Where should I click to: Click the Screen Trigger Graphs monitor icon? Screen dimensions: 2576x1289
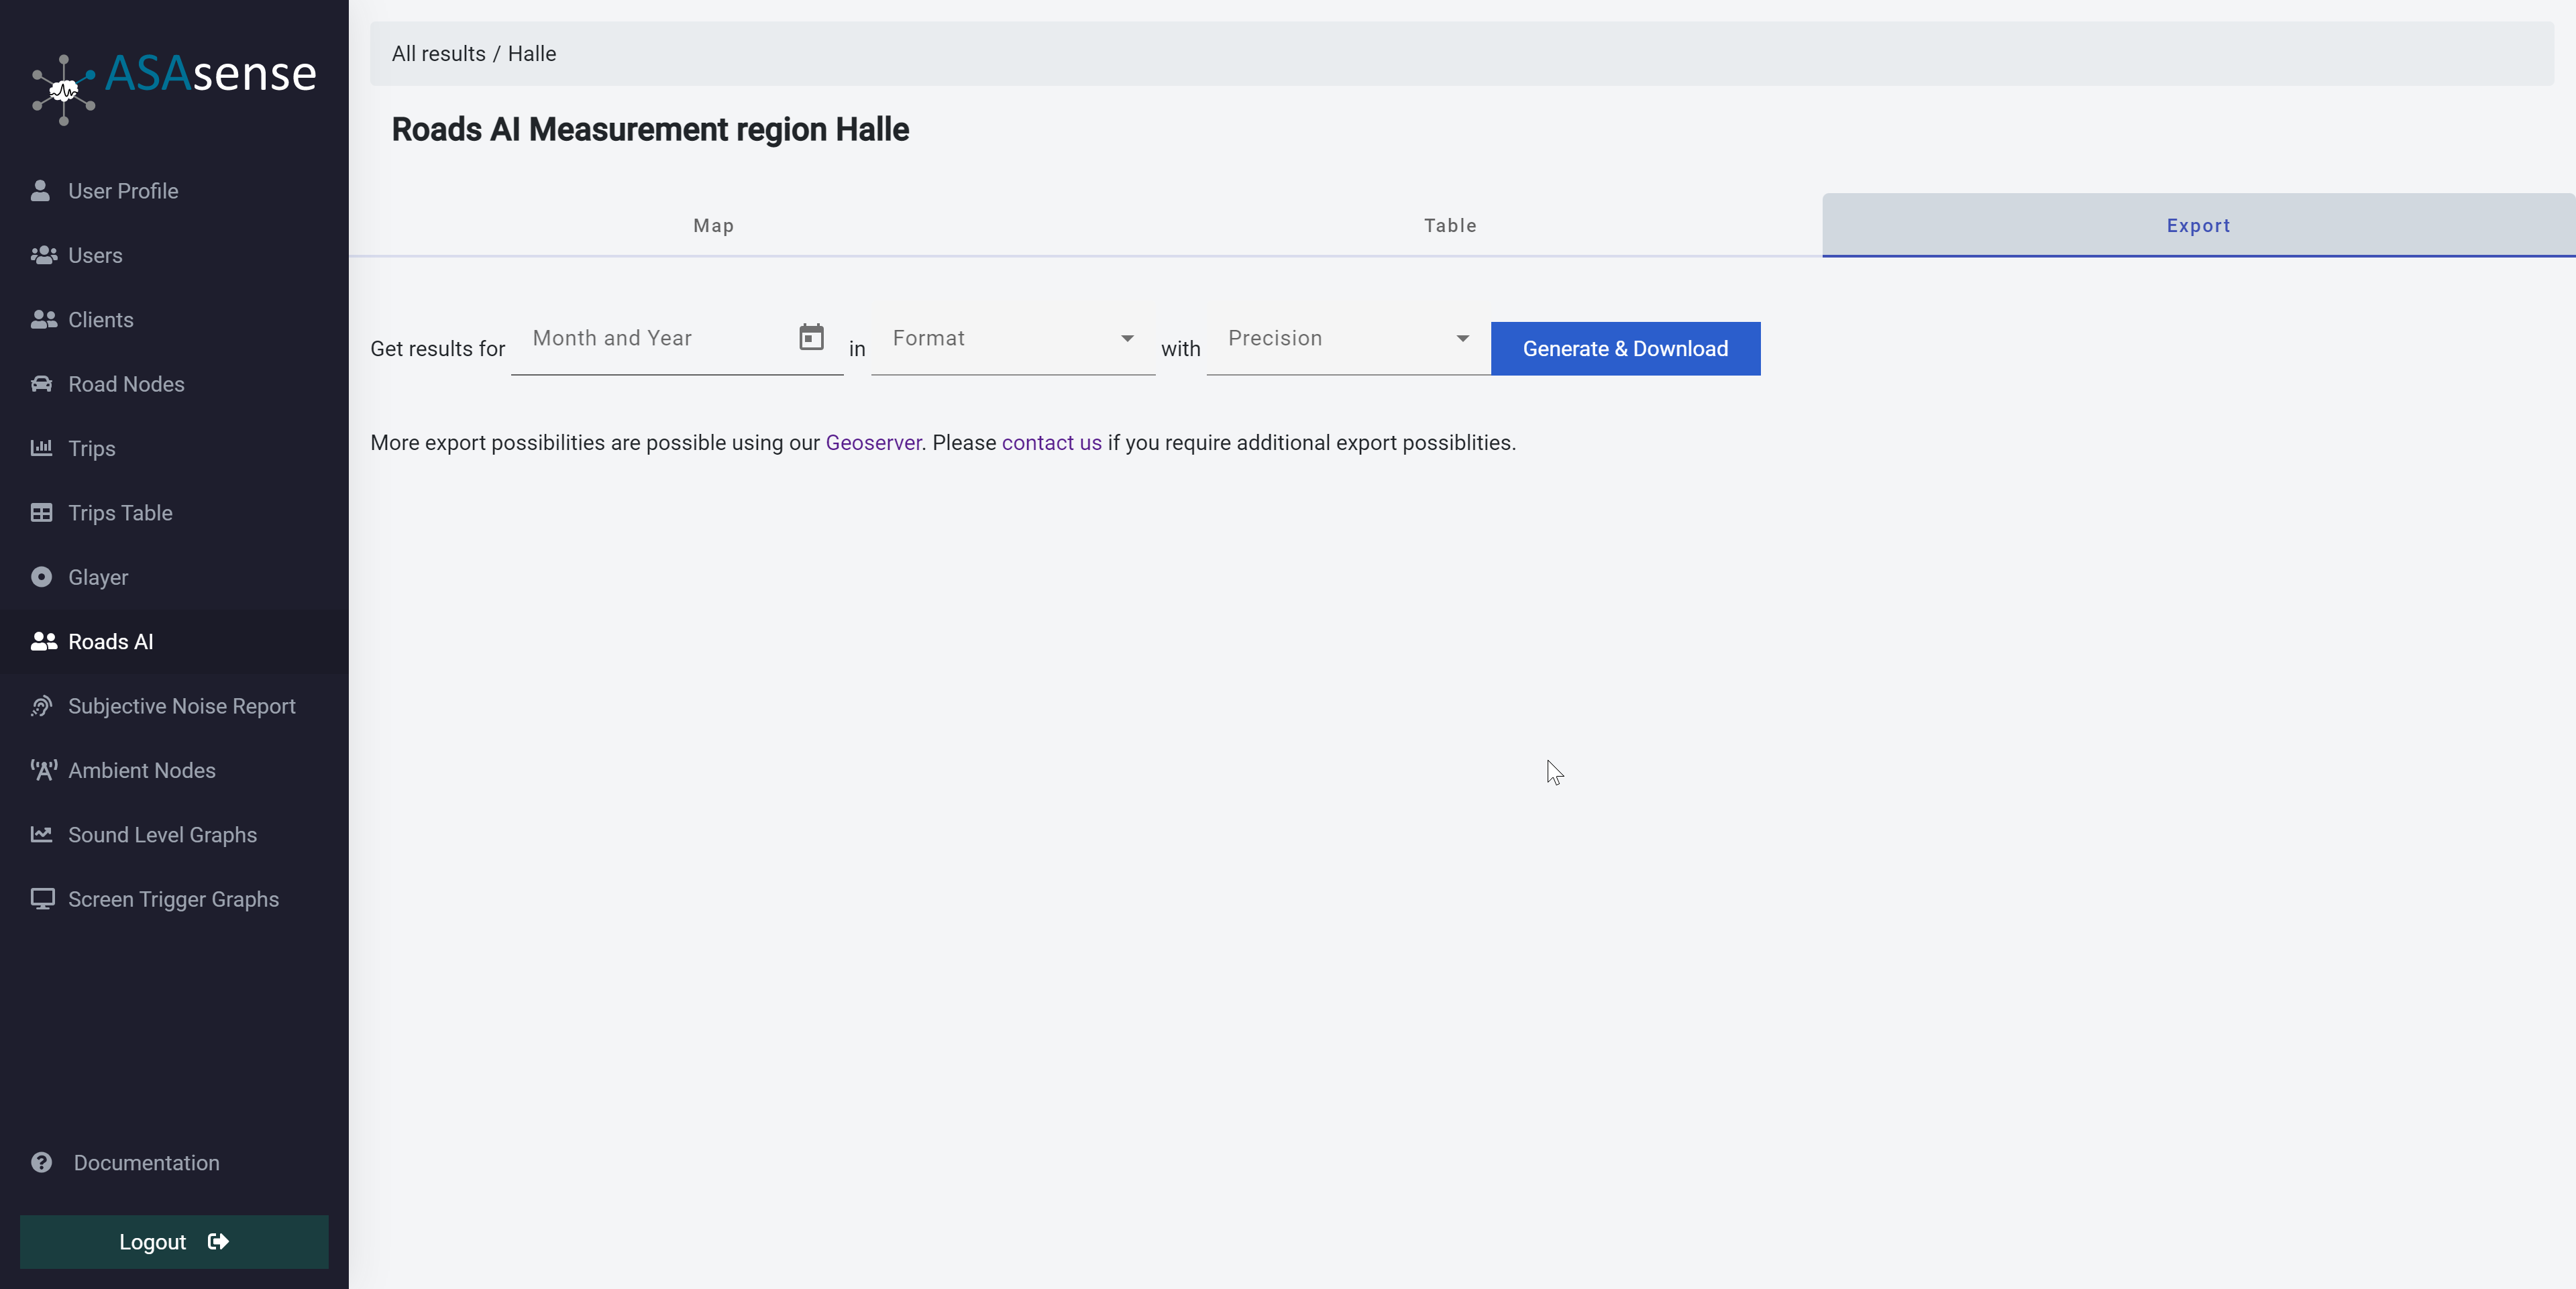pyautogui.click(x=42, y=899)
